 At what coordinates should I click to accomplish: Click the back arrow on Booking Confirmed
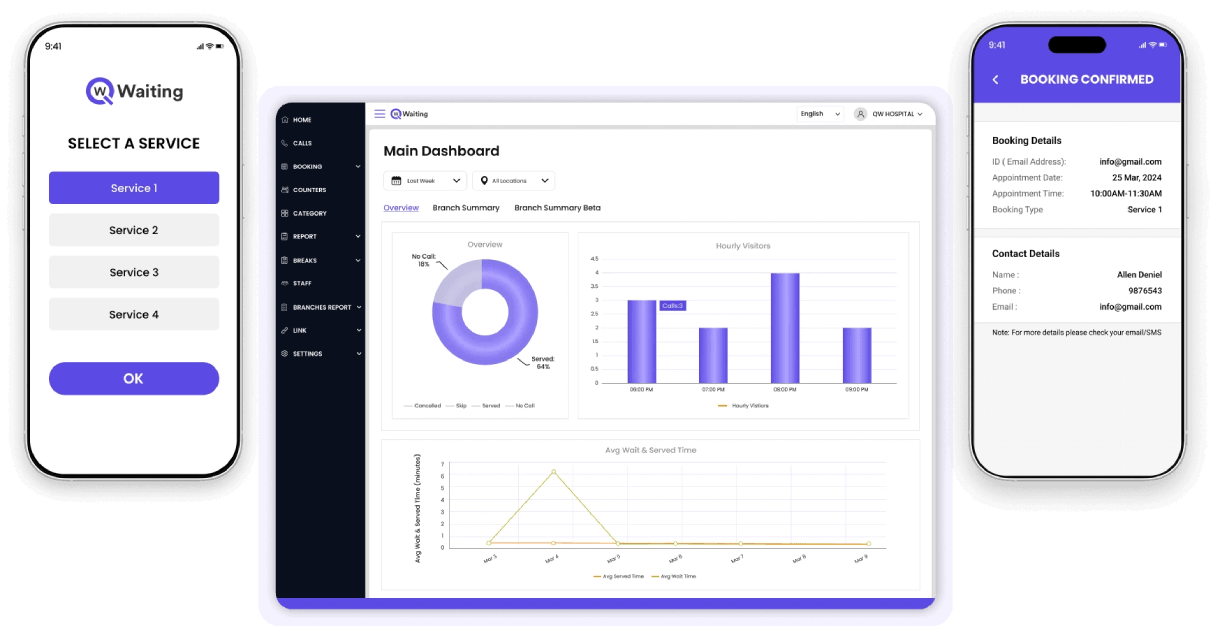(995, 80)
